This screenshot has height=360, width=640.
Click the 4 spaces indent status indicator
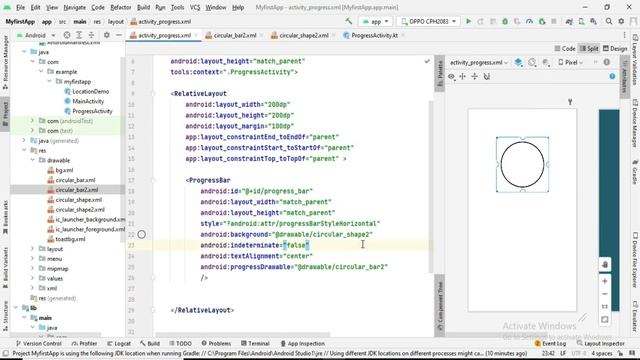pyautogui.click(x=602, y=353)
